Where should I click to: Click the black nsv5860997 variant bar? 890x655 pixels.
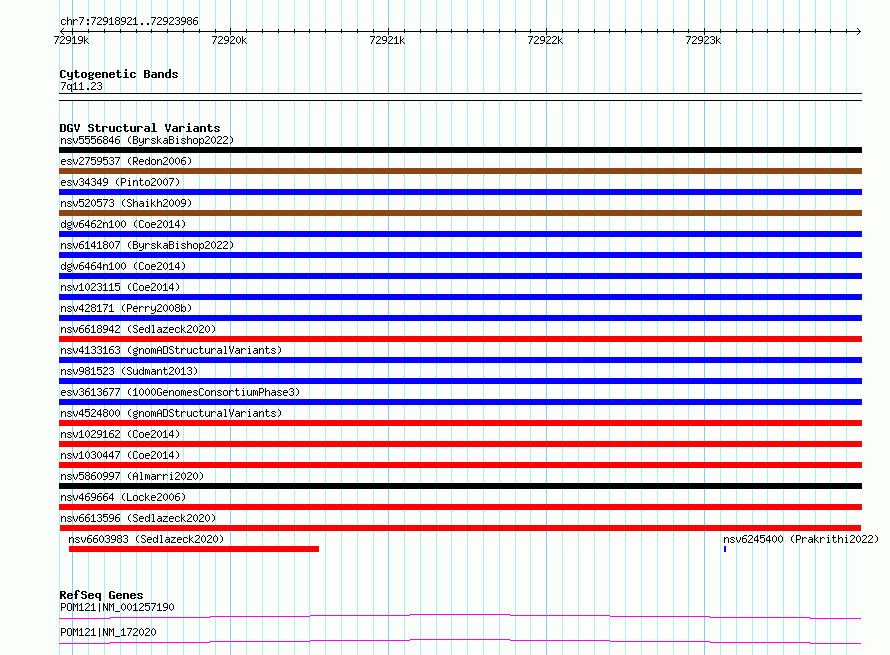point(460,486)
